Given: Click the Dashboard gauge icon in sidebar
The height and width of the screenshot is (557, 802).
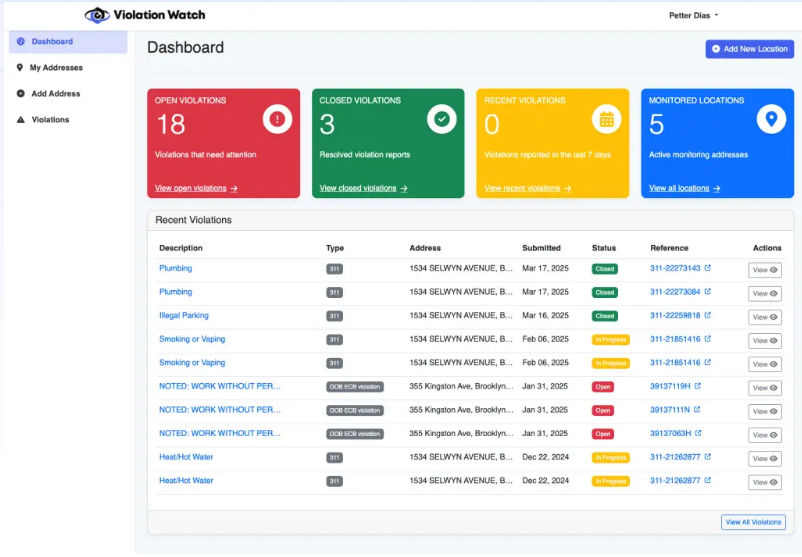Looking at the screenshot, I should pos(20,41).
